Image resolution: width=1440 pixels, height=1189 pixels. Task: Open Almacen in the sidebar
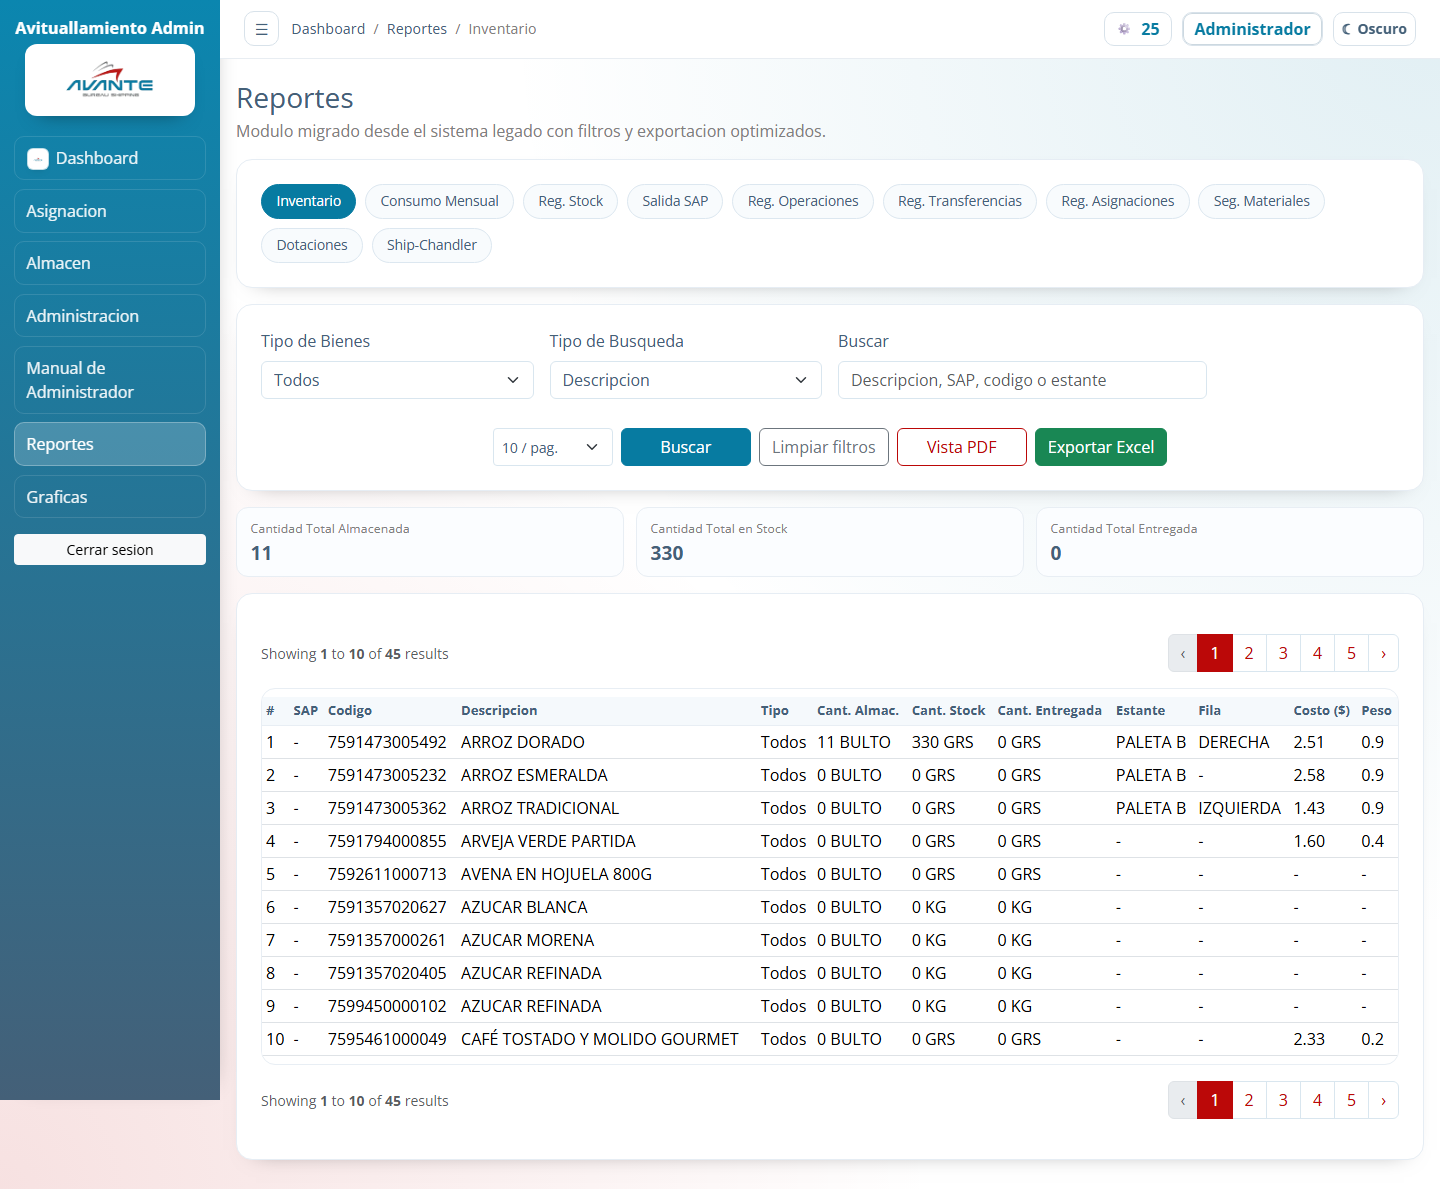pyautogui.click(x=110, y=263)
